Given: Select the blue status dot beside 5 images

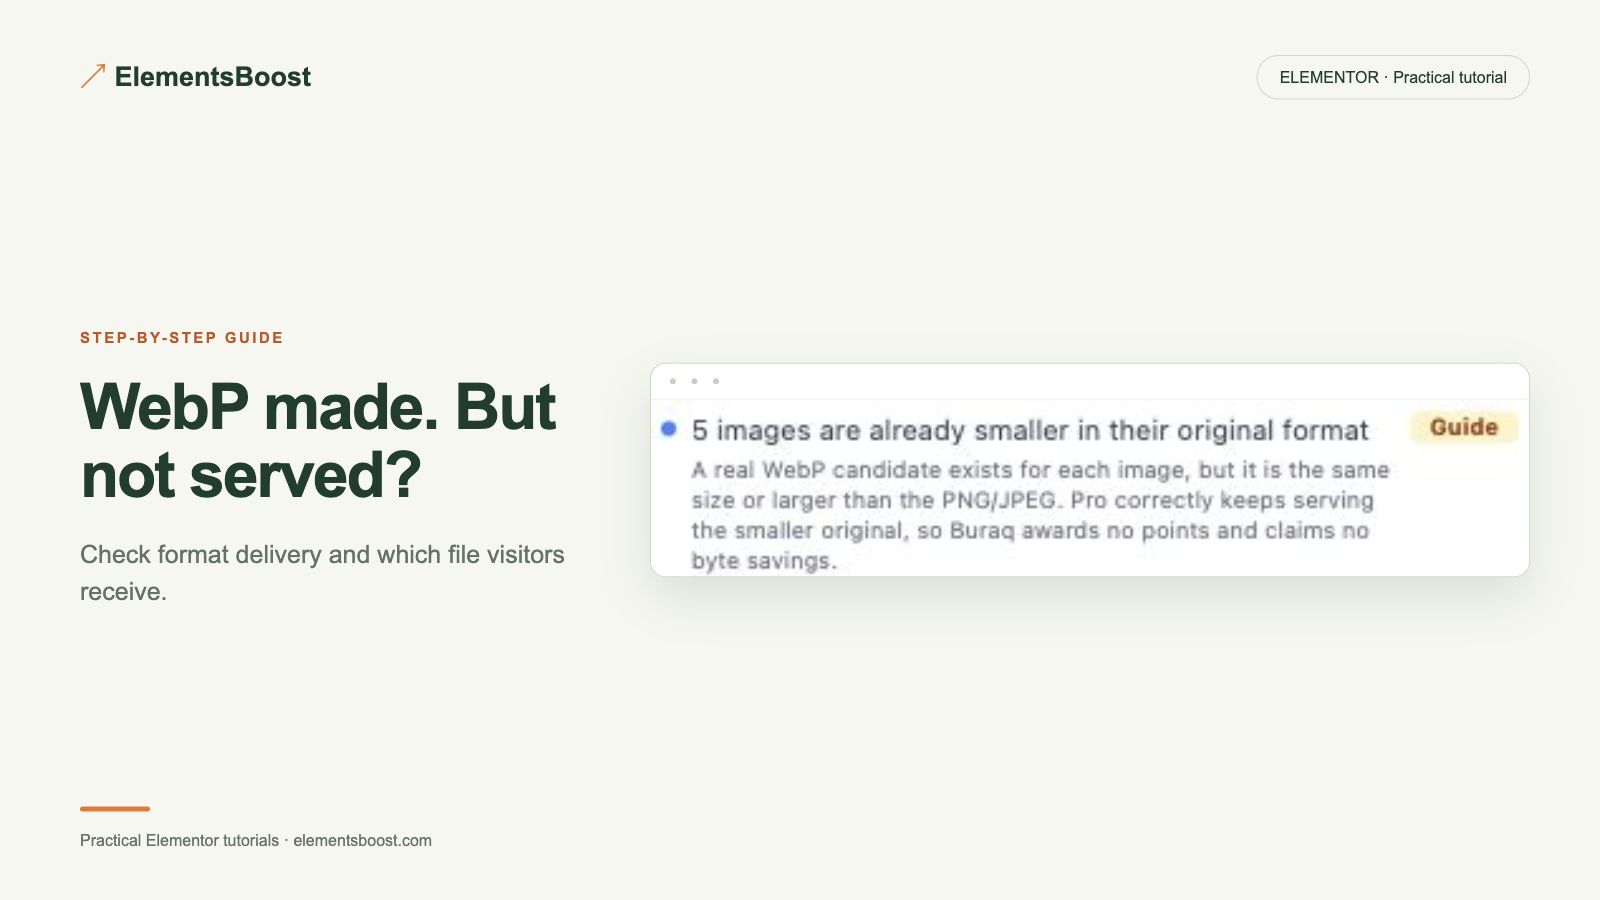Looking at the screenshot, I should (669, 429).
